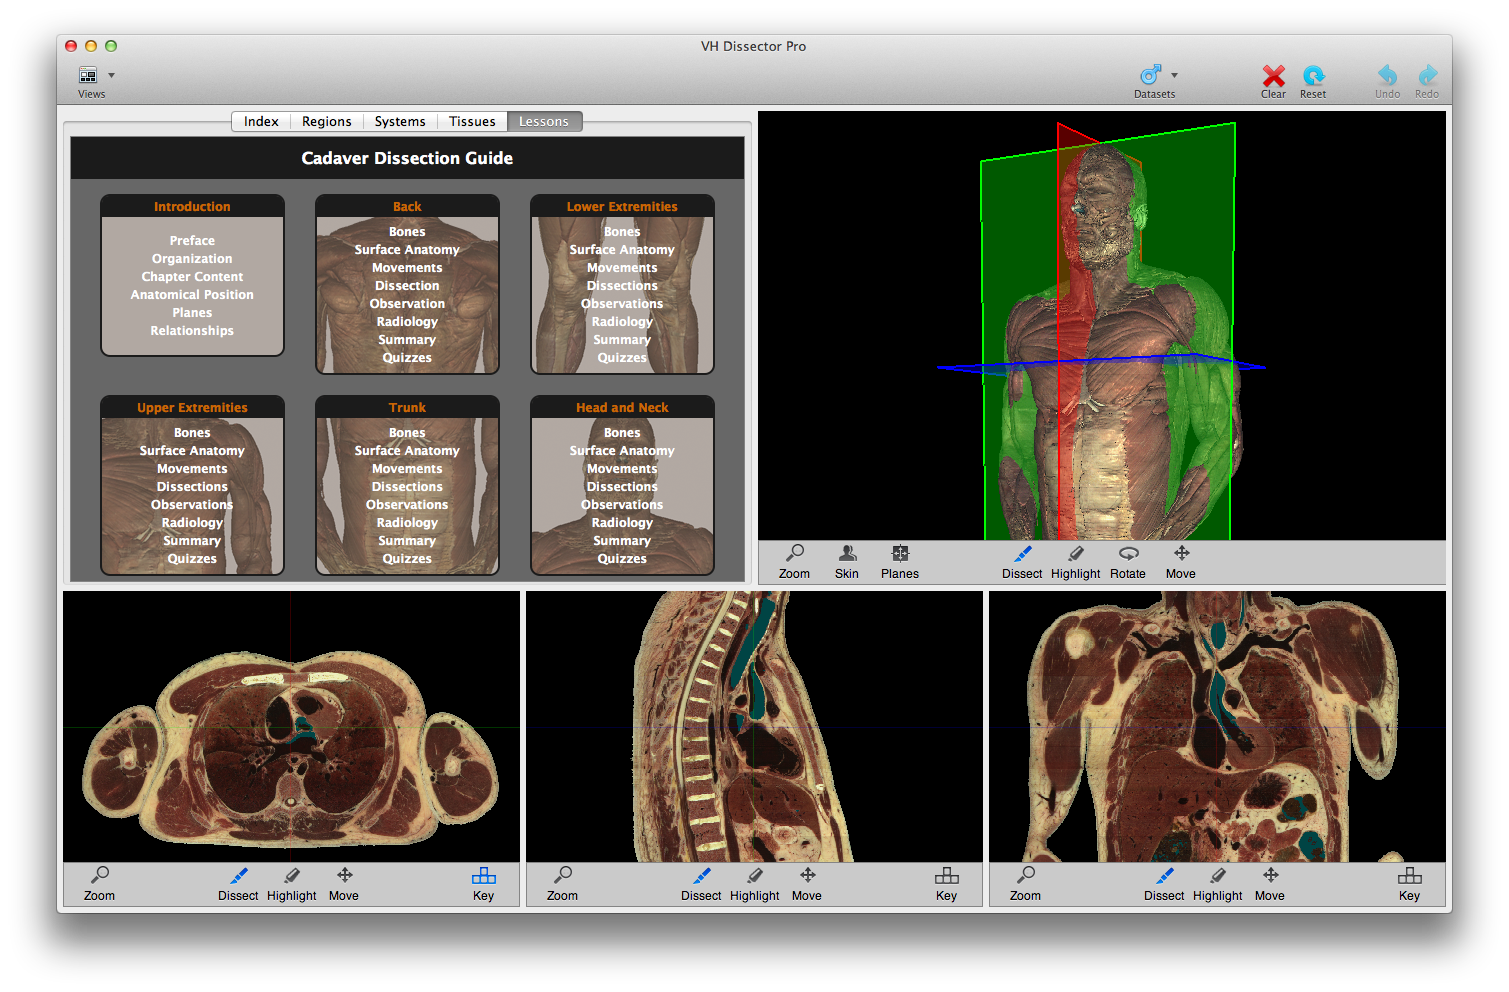Viewport: 1509px width, 992px height.
Task: Toggle Key in axial cross-section view
Action: 484,883
